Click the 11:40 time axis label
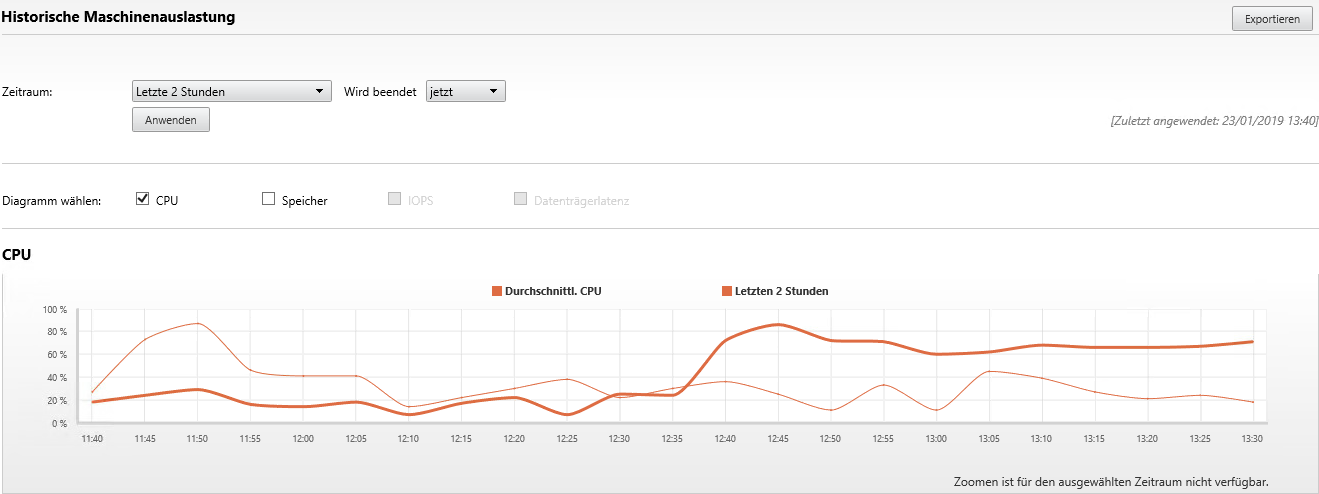The height and width of the screenshot is (494, 1319). click(92, 438)
